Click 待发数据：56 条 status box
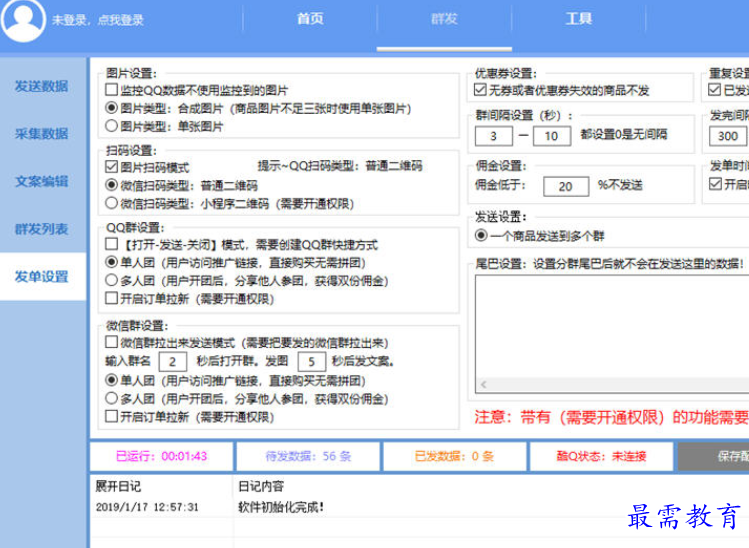 (308, 456)
